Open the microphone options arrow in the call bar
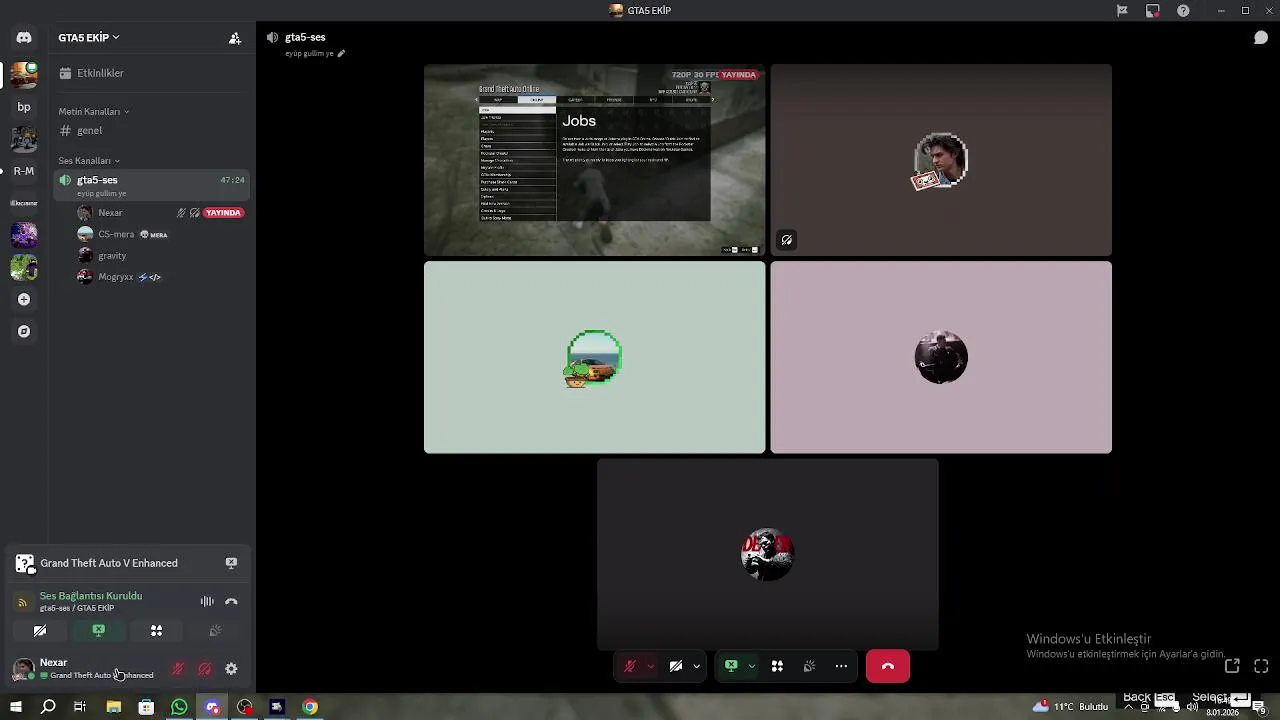Viewport: 1280px width, 720px height. [x=650, y=666]
